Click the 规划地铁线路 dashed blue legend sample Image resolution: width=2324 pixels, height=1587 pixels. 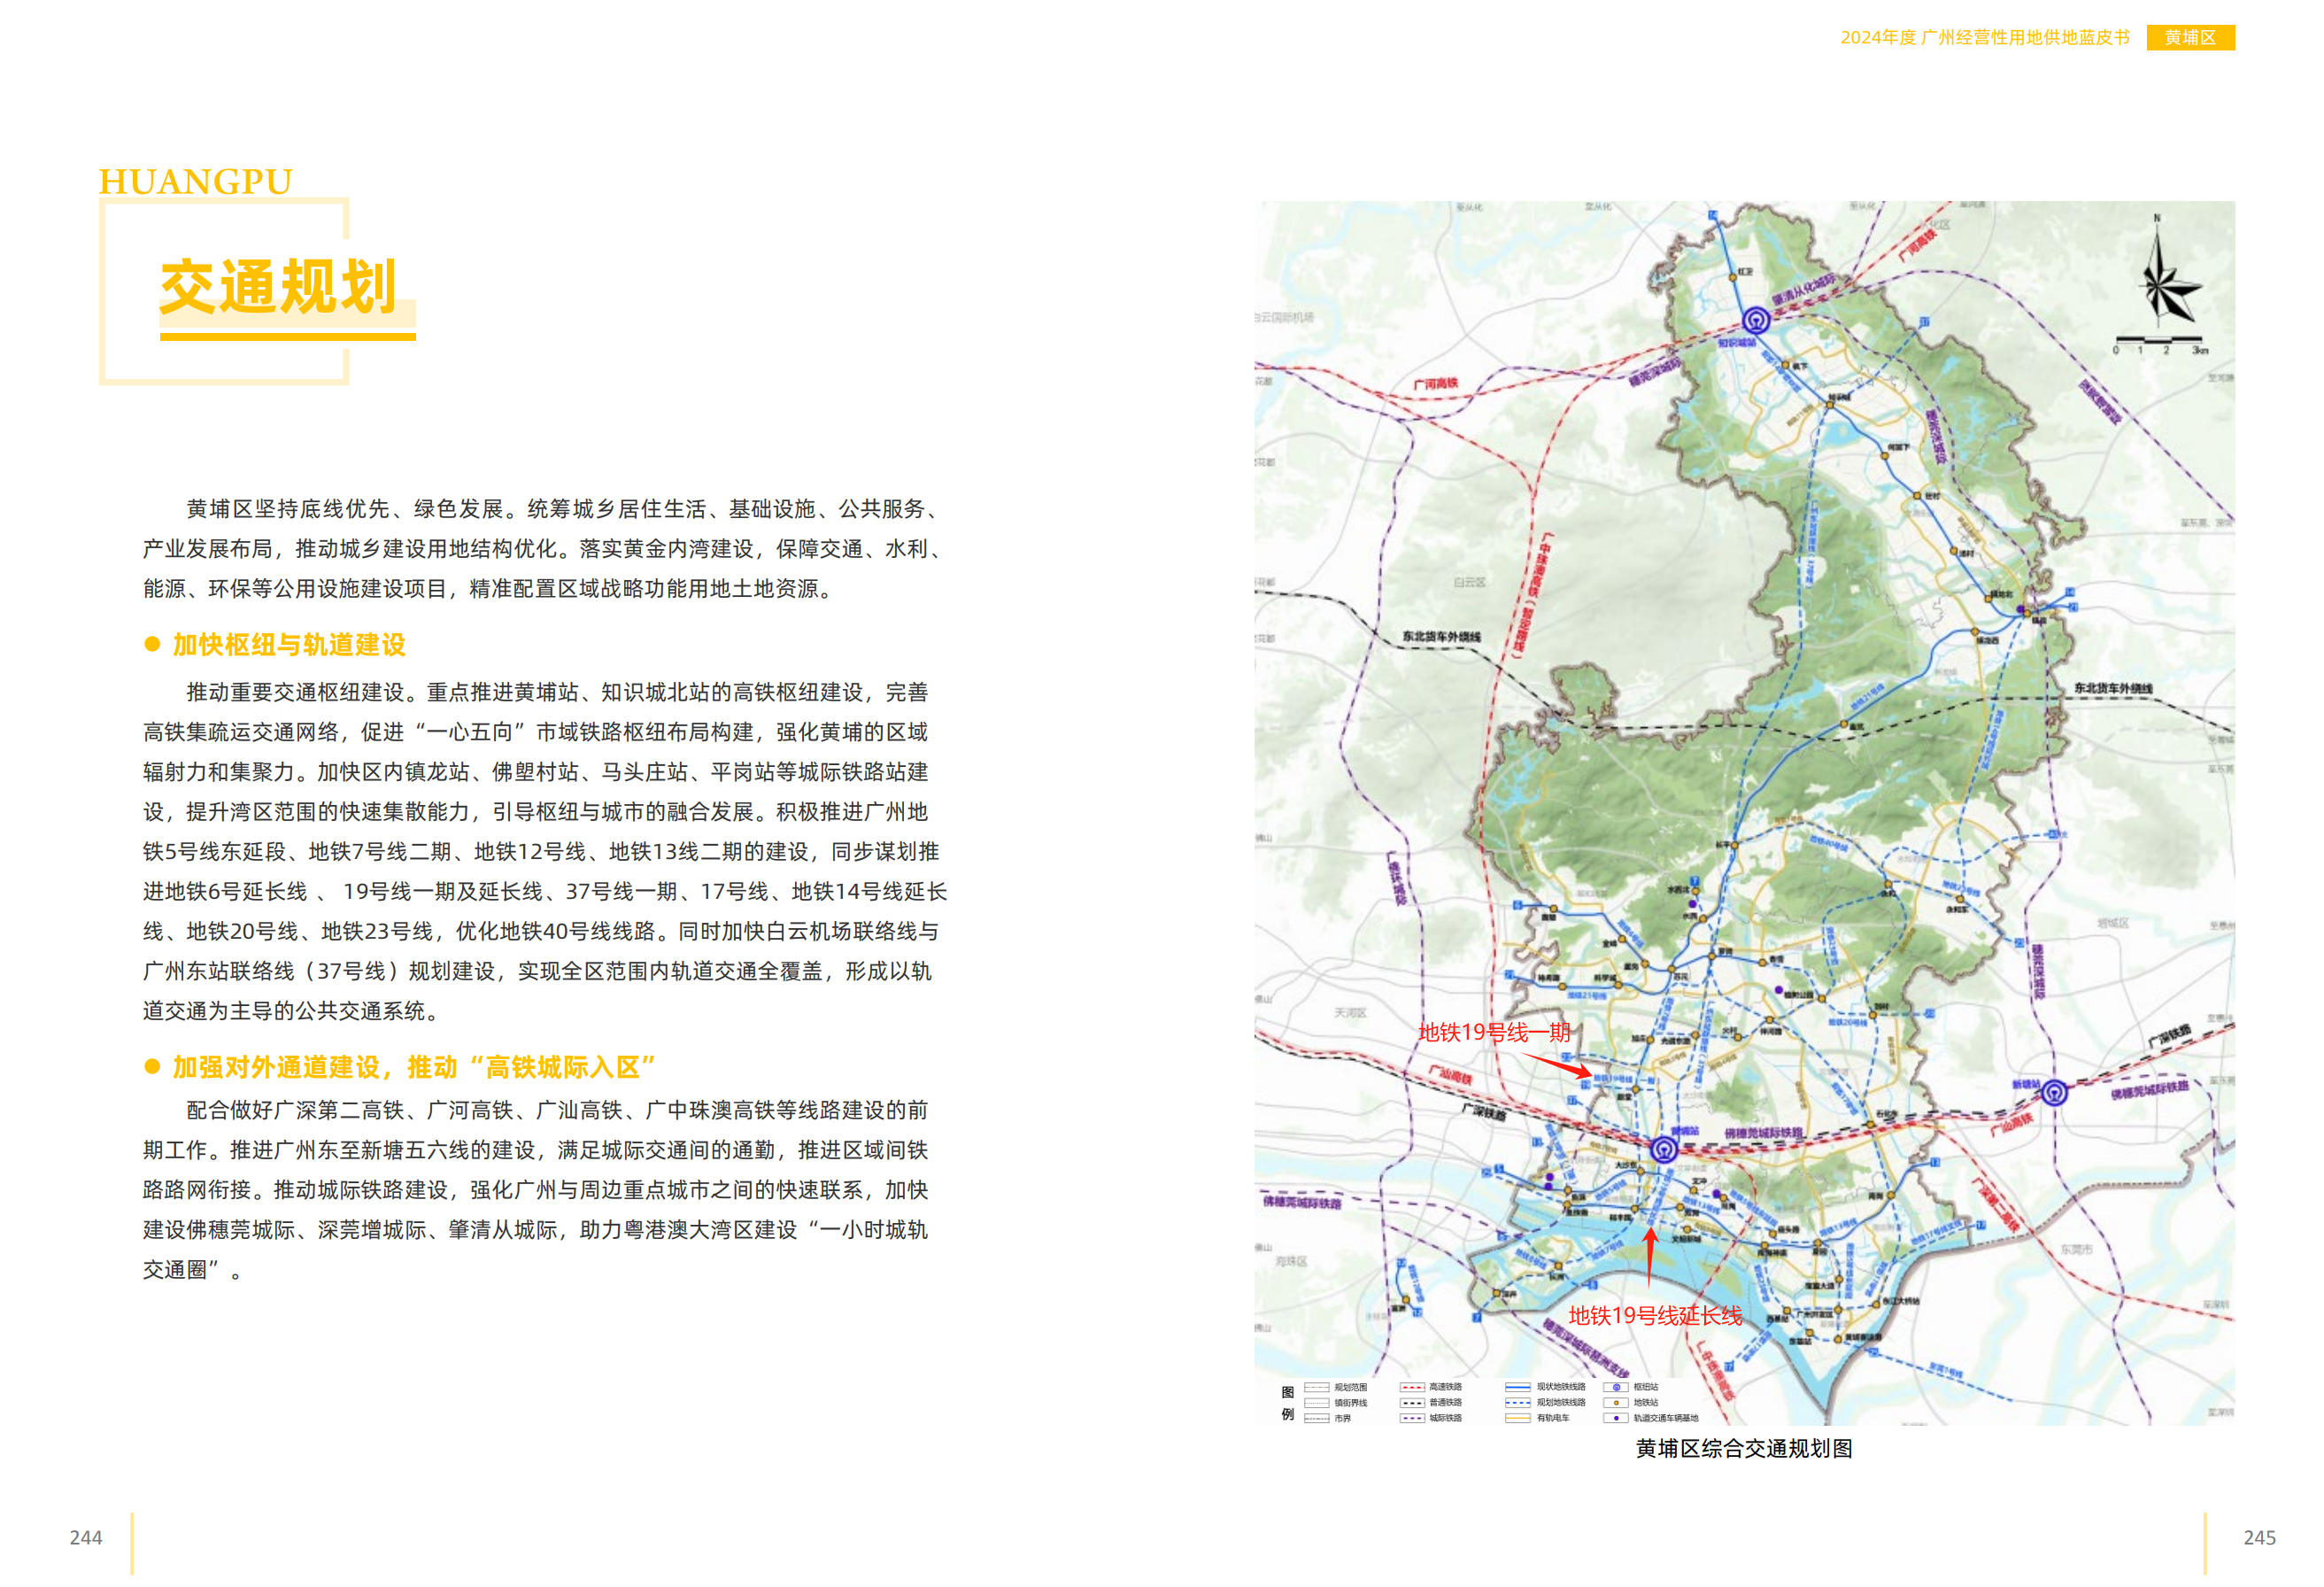tap(1518, 1402)
